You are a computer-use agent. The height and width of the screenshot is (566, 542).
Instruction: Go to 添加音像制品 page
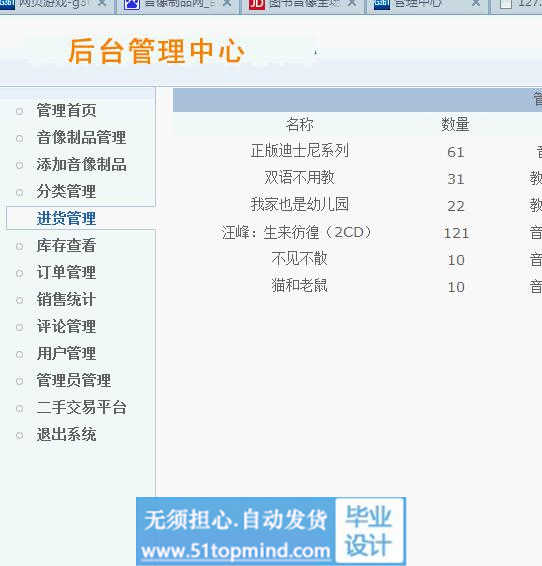click(x=82, y=165)
